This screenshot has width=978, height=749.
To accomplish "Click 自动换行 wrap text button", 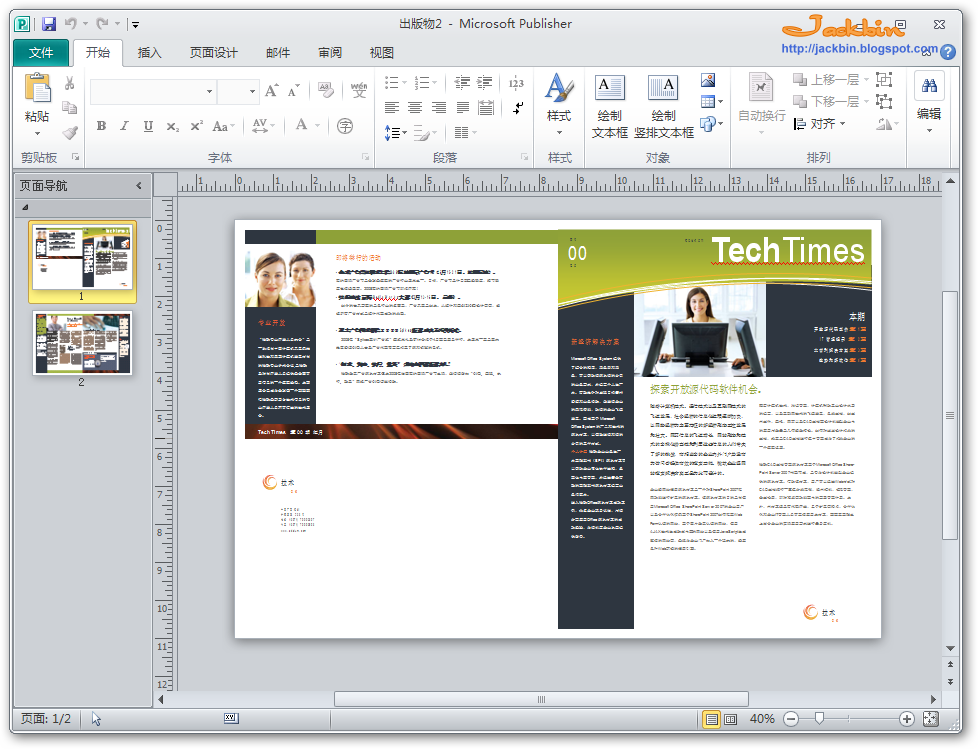I will (762, 104).
